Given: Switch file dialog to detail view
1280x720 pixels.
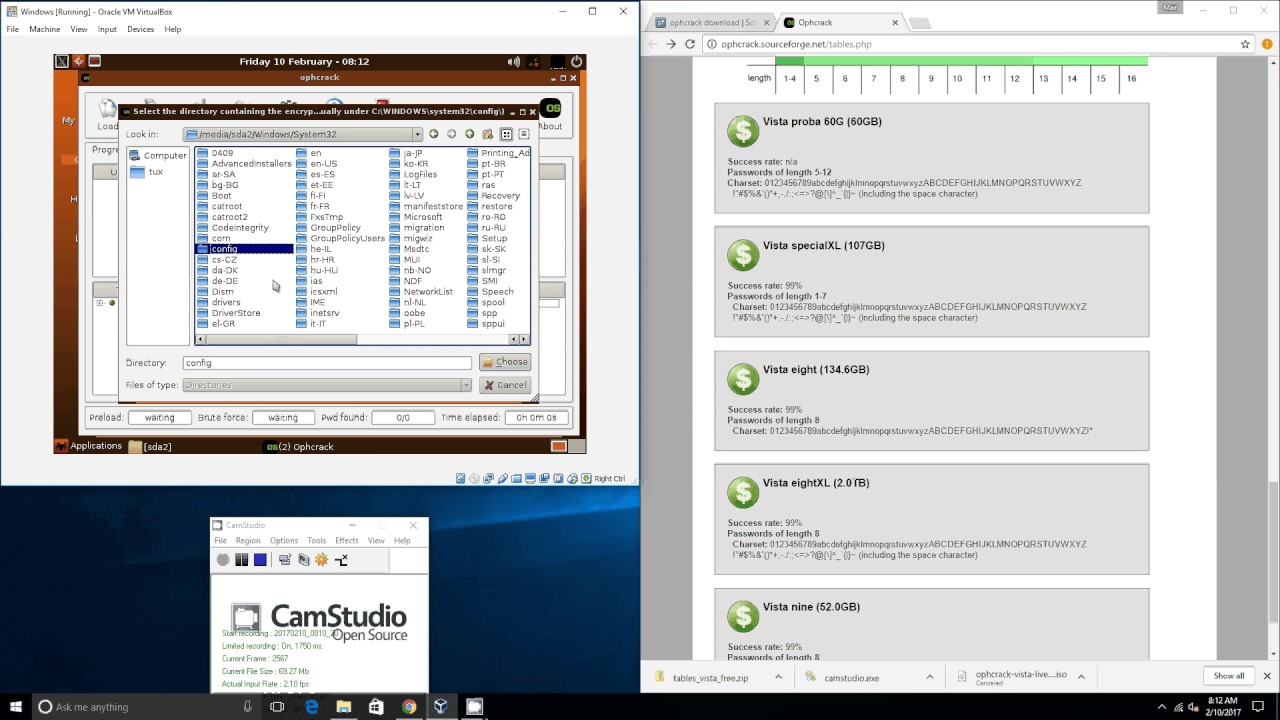Looking at the screenshot, I should 523,134.
